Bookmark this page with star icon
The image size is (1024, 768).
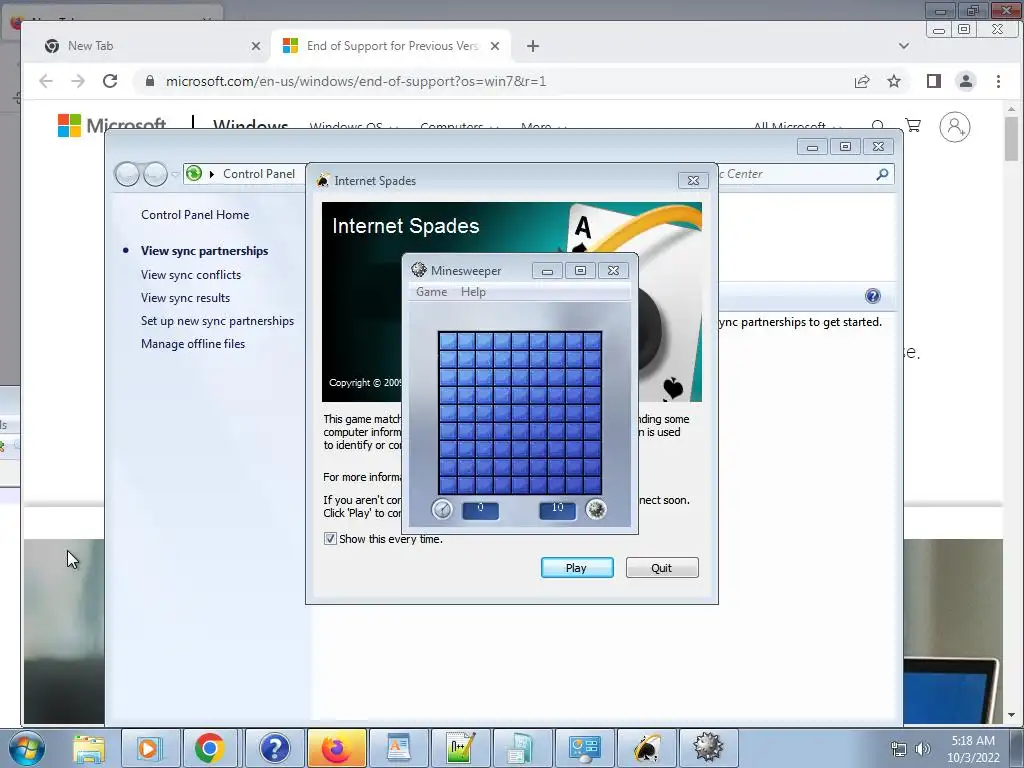coord(894,81)
